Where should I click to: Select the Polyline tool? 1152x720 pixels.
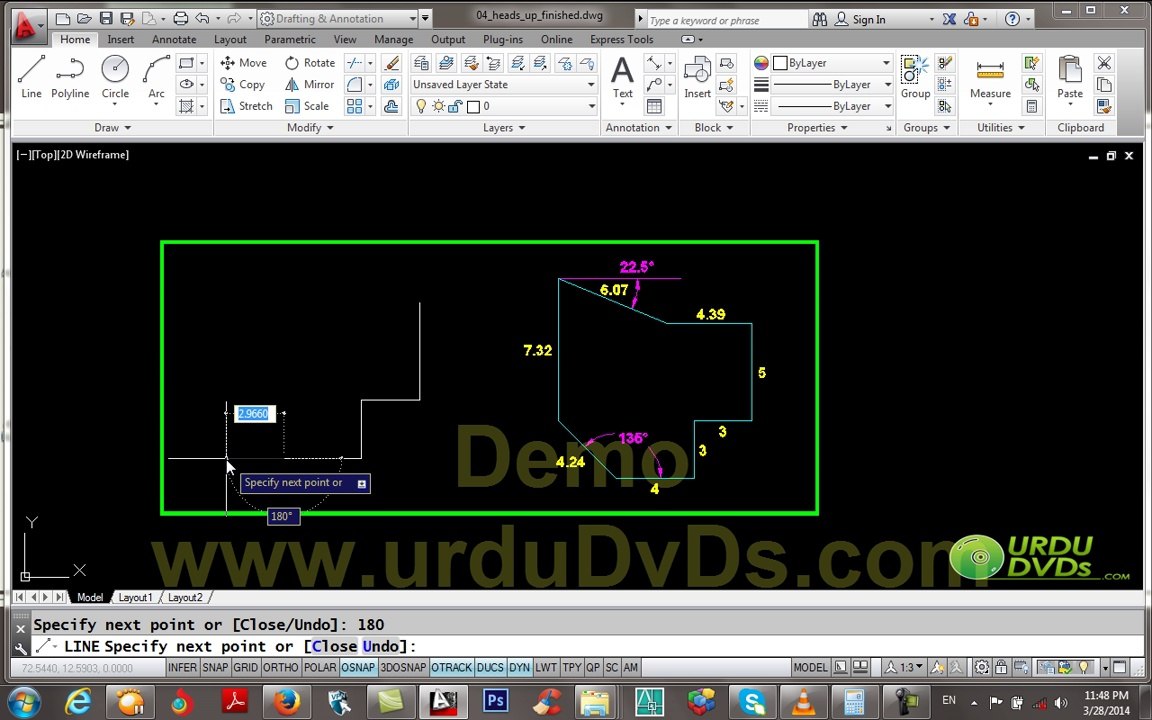point(70,77)
